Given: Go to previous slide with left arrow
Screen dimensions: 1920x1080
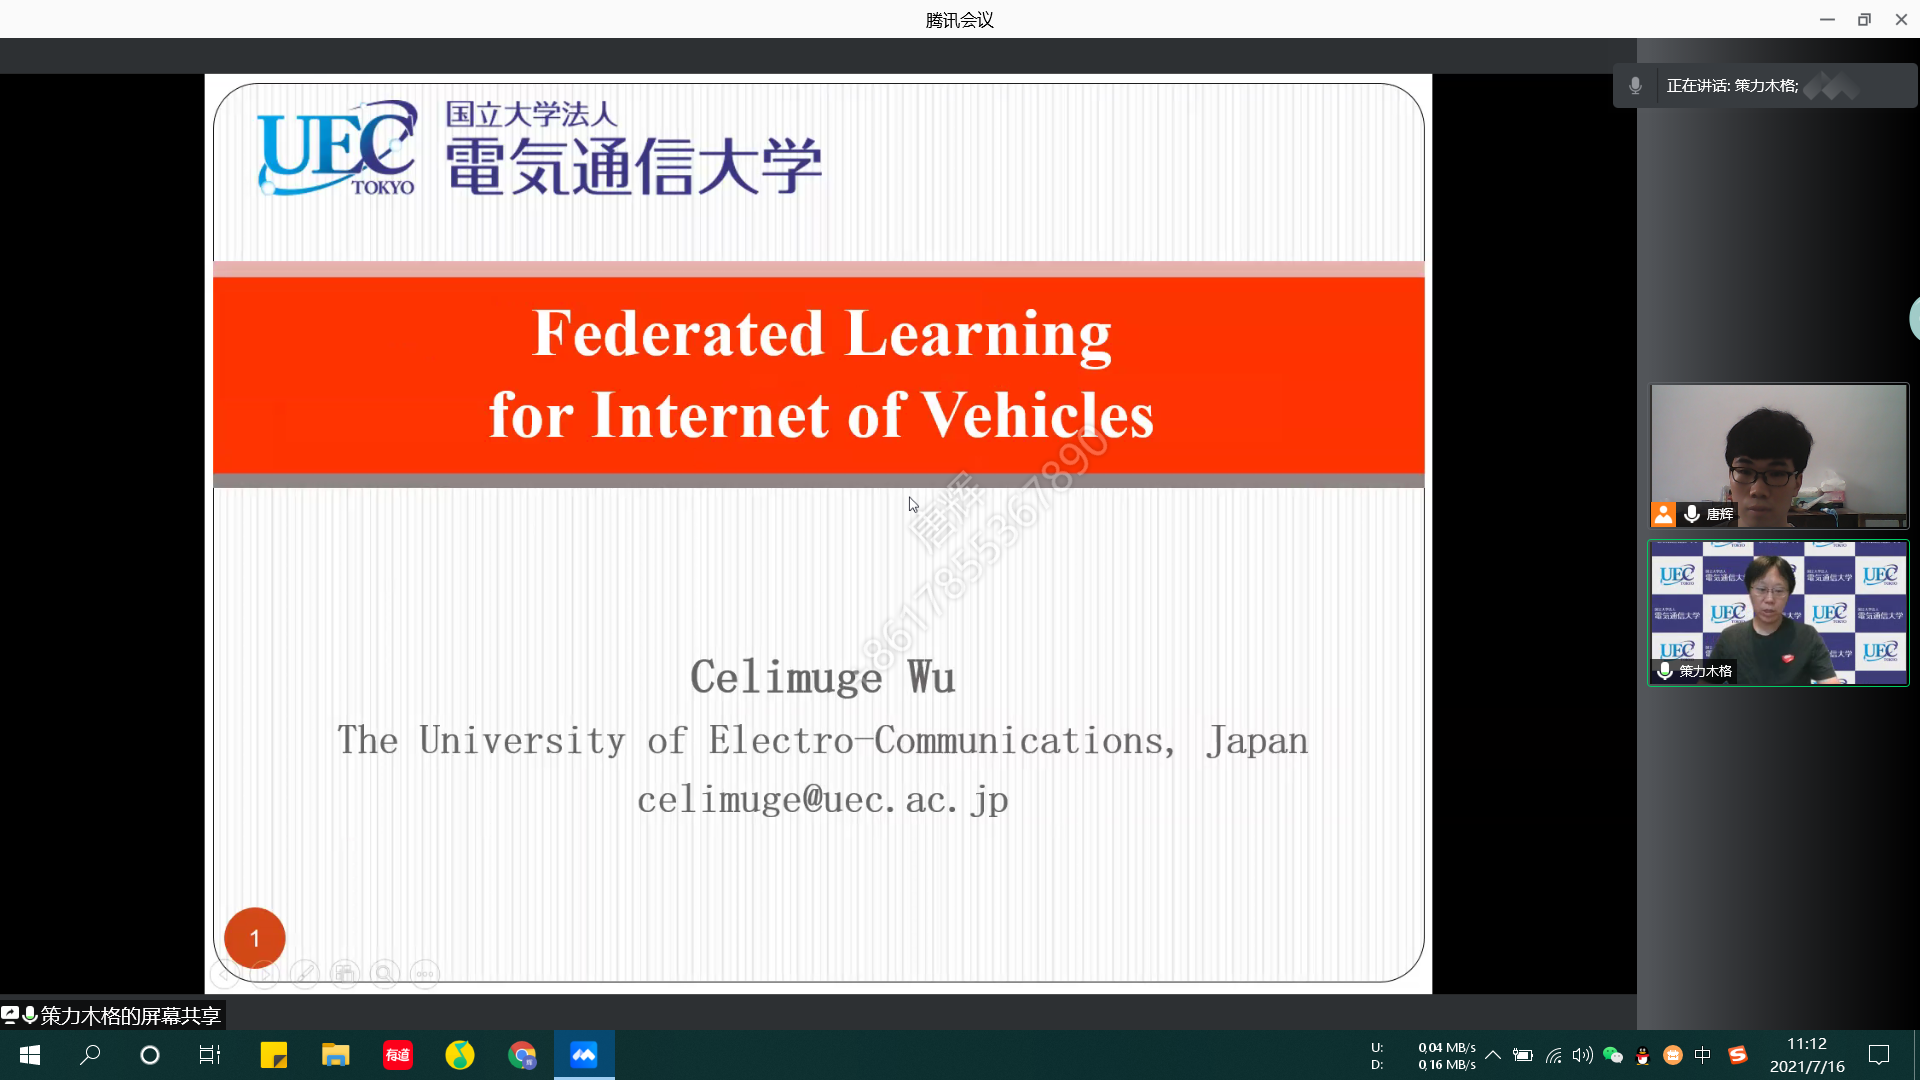Looking at the screenshot, I should (x=226, y=973).
